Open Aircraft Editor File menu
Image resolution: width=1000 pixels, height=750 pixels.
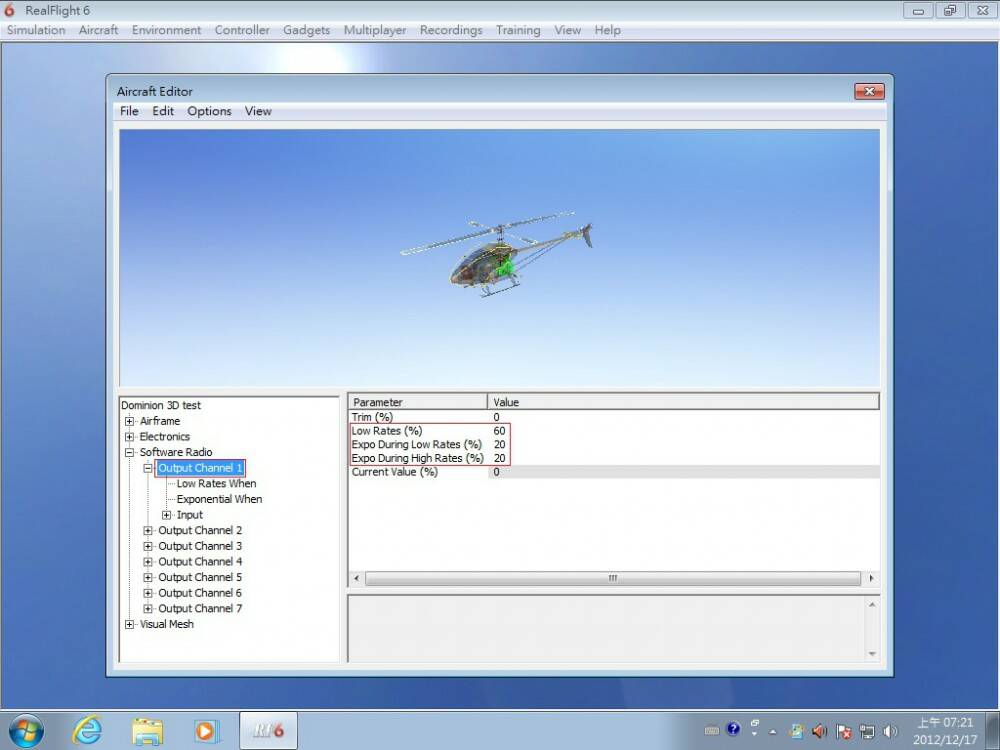coord(129,111)
